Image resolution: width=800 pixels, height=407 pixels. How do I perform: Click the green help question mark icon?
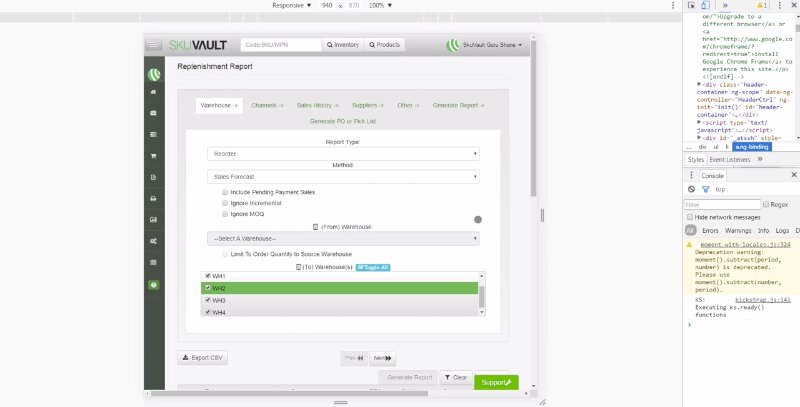click(x=153, y=285)
